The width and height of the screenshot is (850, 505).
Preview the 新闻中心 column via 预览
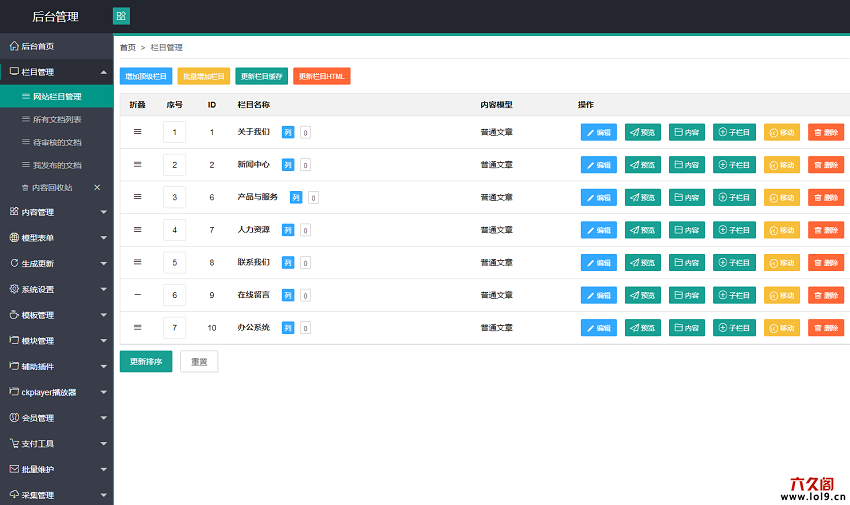pyautogui.click(x=643, y=165)
